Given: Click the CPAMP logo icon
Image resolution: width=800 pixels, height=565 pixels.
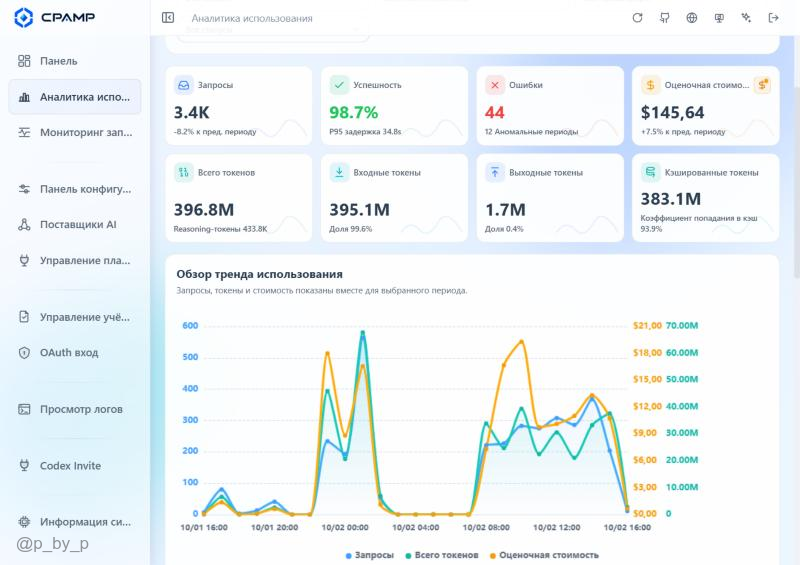Looking at the screenshot, I should coord(23,17).
